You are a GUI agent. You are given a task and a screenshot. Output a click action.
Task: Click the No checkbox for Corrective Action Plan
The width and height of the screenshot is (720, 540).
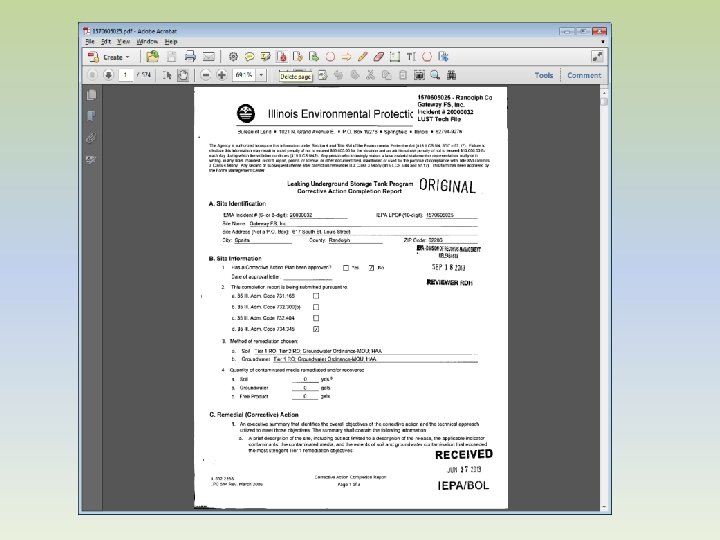coord(371,268)
